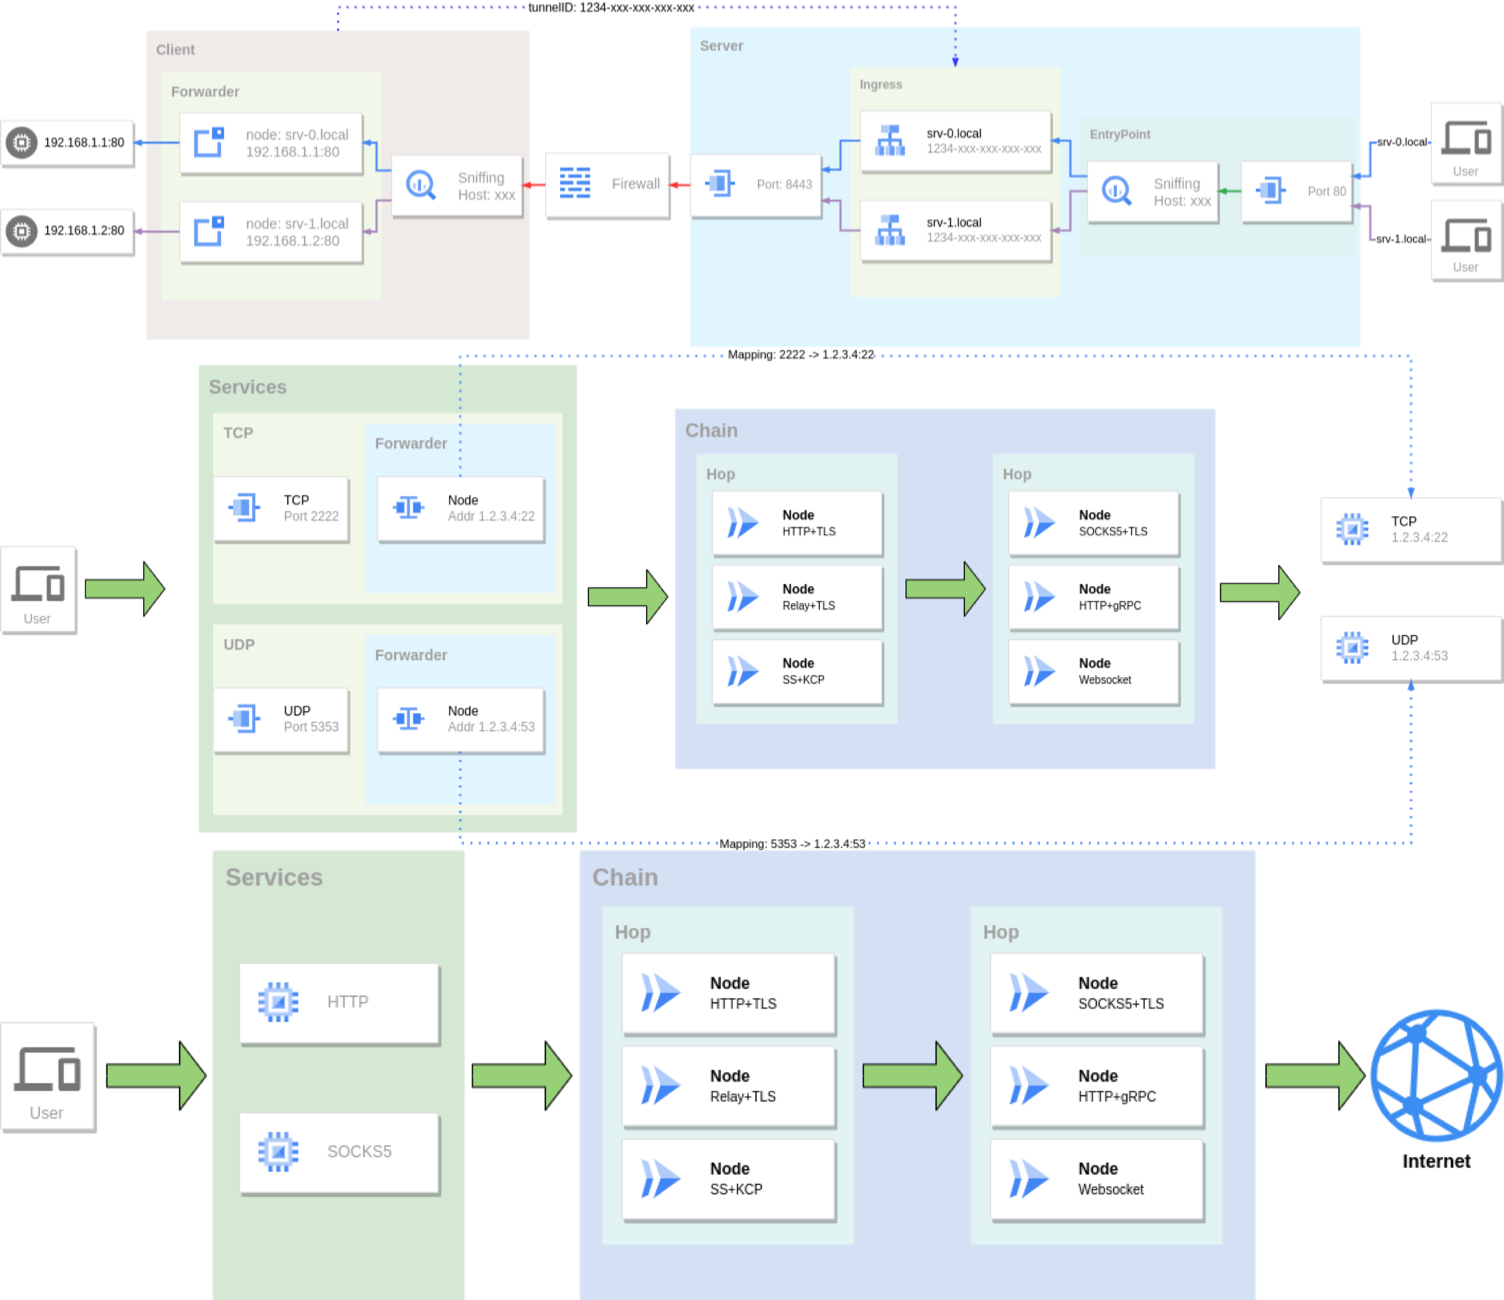
Task: Click the Node Addr 1.2.3.4:22 forwarder icon
Action: pyautogui.click(x=409, y=508)
